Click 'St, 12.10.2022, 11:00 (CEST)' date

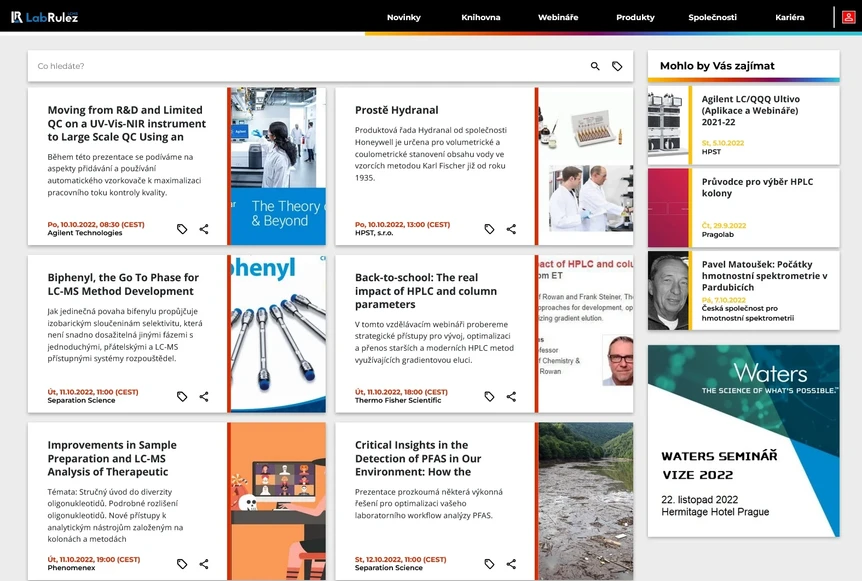pos(400,560)
